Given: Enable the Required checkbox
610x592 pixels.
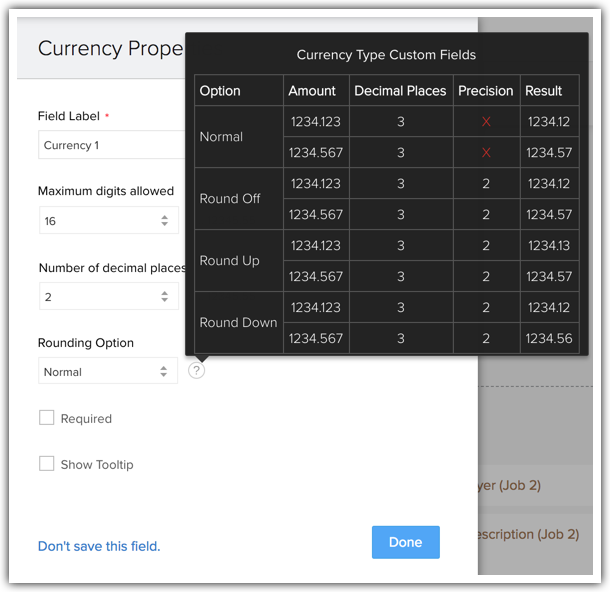Looking at the screenshot, I should pos(47,418).
